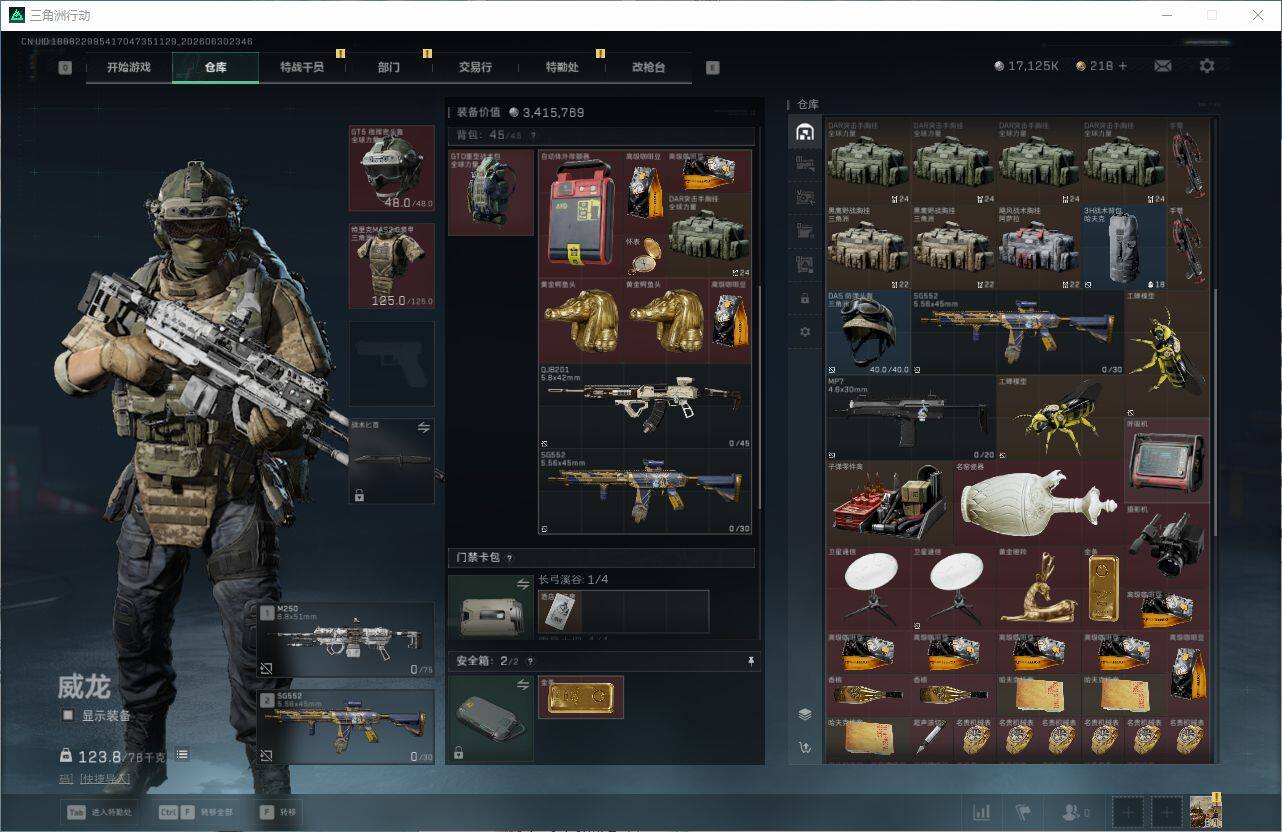Select the keycard in 长弓溪谷 card pack
The height and width of the screenshot is (832, 1282).
click(560, 612)
